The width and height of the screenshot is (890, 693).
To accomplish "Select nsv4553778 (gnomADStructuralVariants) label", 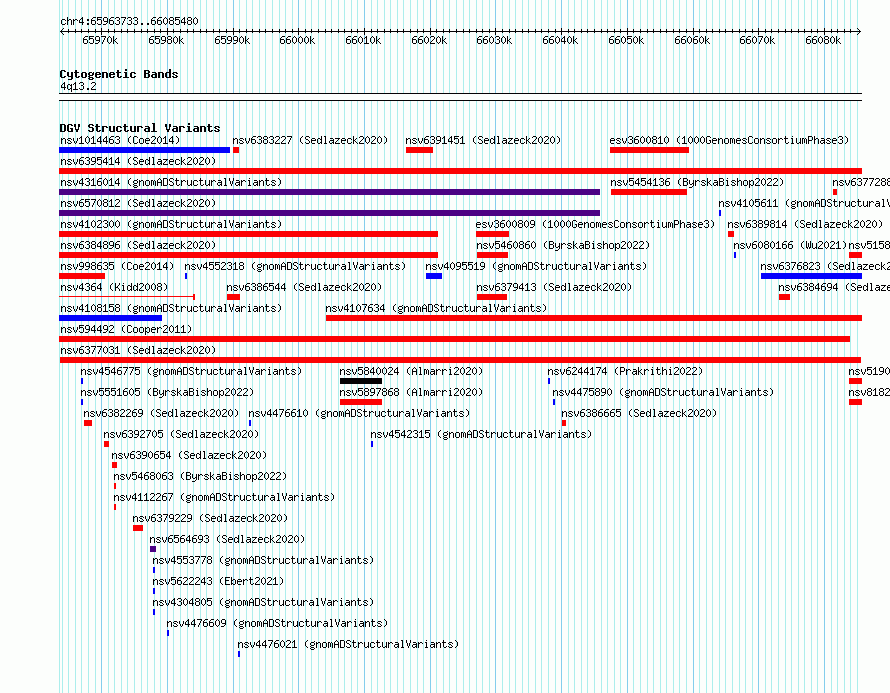I will pos(263,560).
